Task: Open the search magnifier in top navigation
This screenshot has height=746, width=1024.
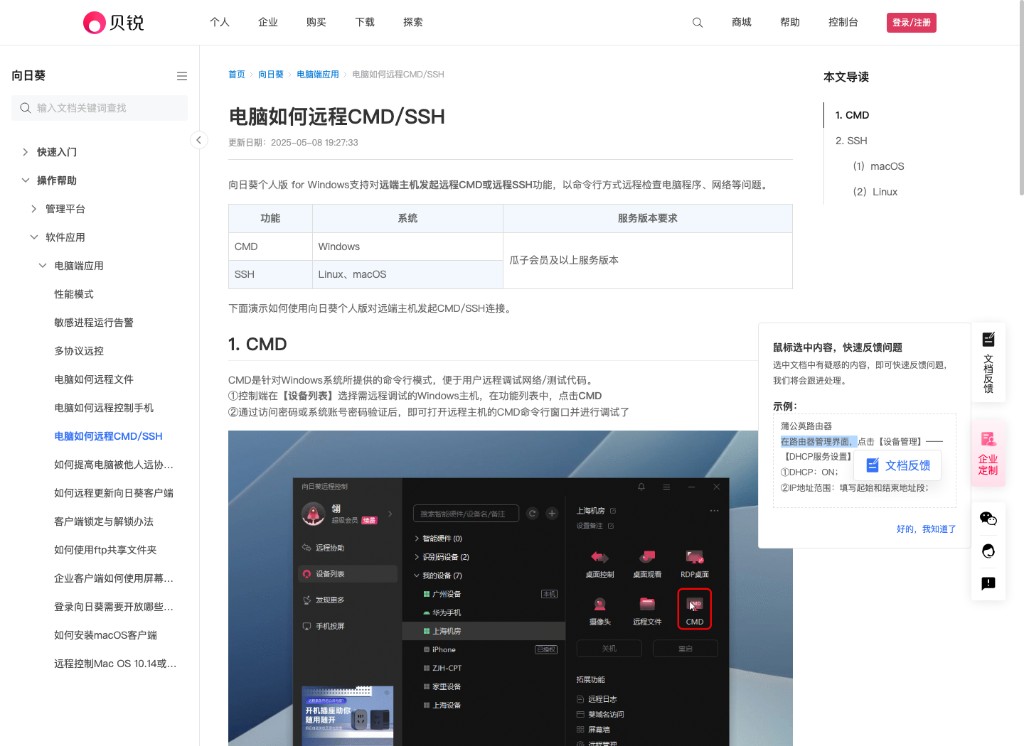Action: [697, 23]
